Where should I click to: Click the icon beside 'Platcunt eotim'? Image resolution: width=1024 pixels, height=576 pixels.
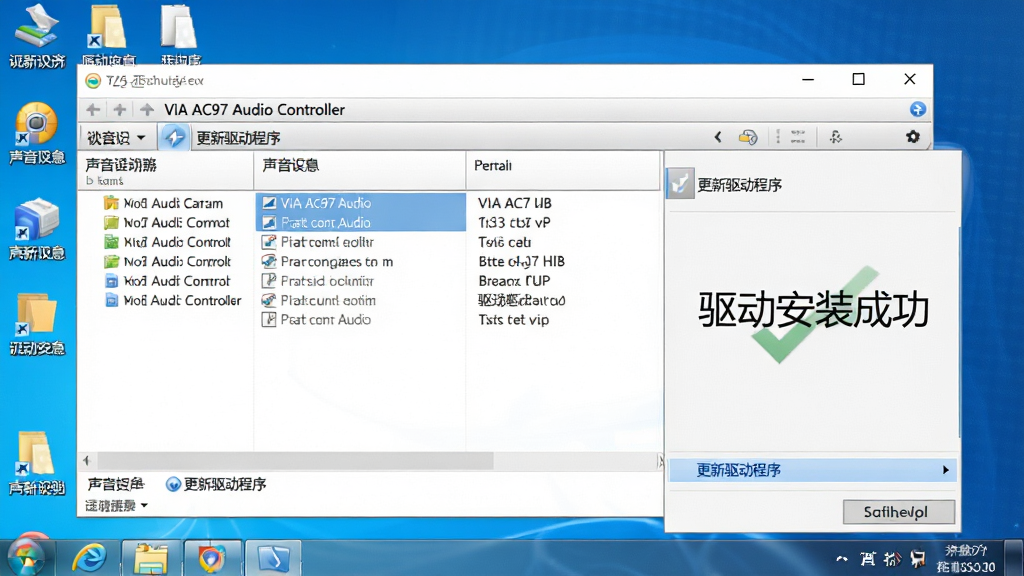269,300
